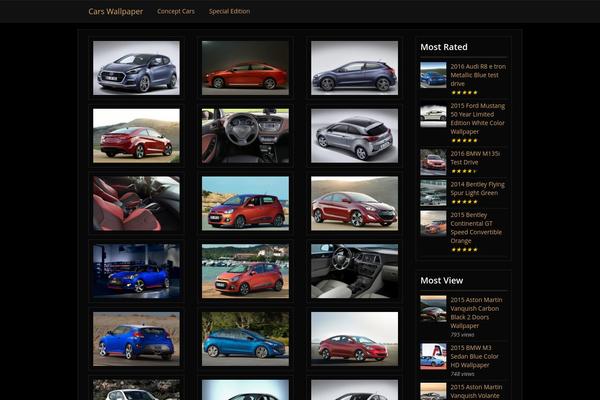Open the blue hatchback under trees thumbnail
Viewport: 600px width, 400px height.
click(x=245, y=339)
